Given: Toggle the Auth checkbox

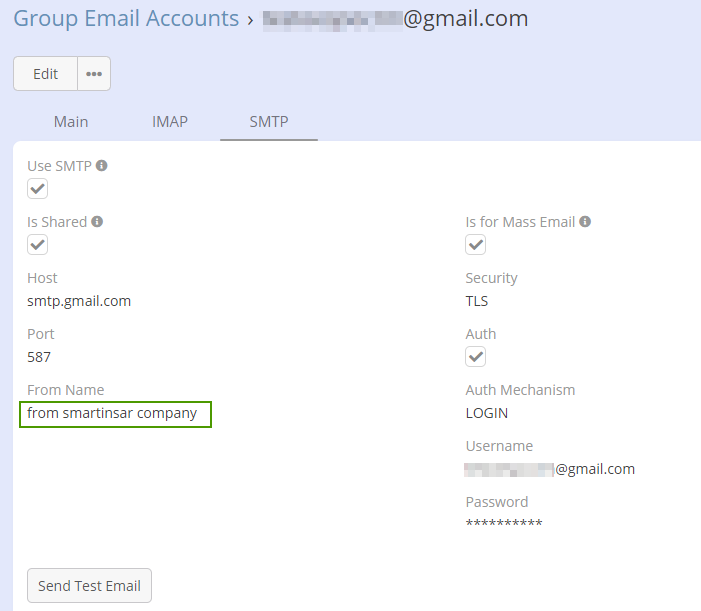Looking at the screenshot, I should coord(476,356).
